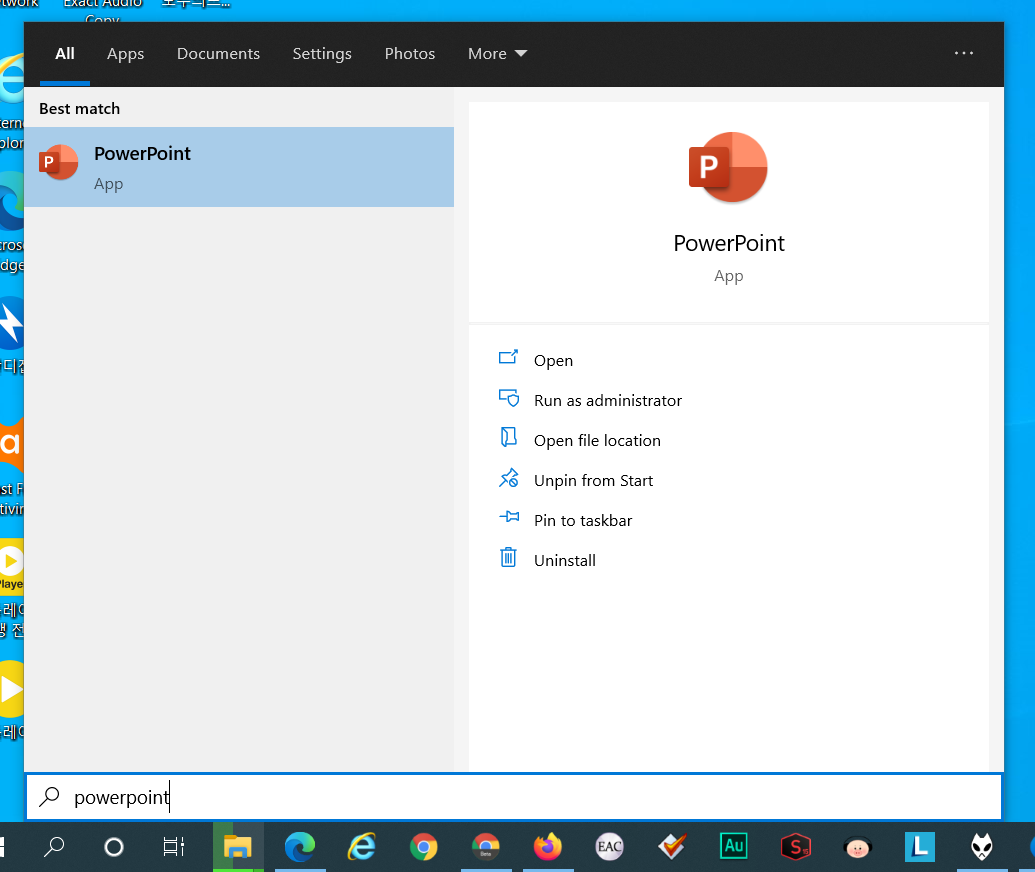Click the magnifier icon inside the search box
The height and width of the screenshot is (872, 1035).
click(50, 796)
